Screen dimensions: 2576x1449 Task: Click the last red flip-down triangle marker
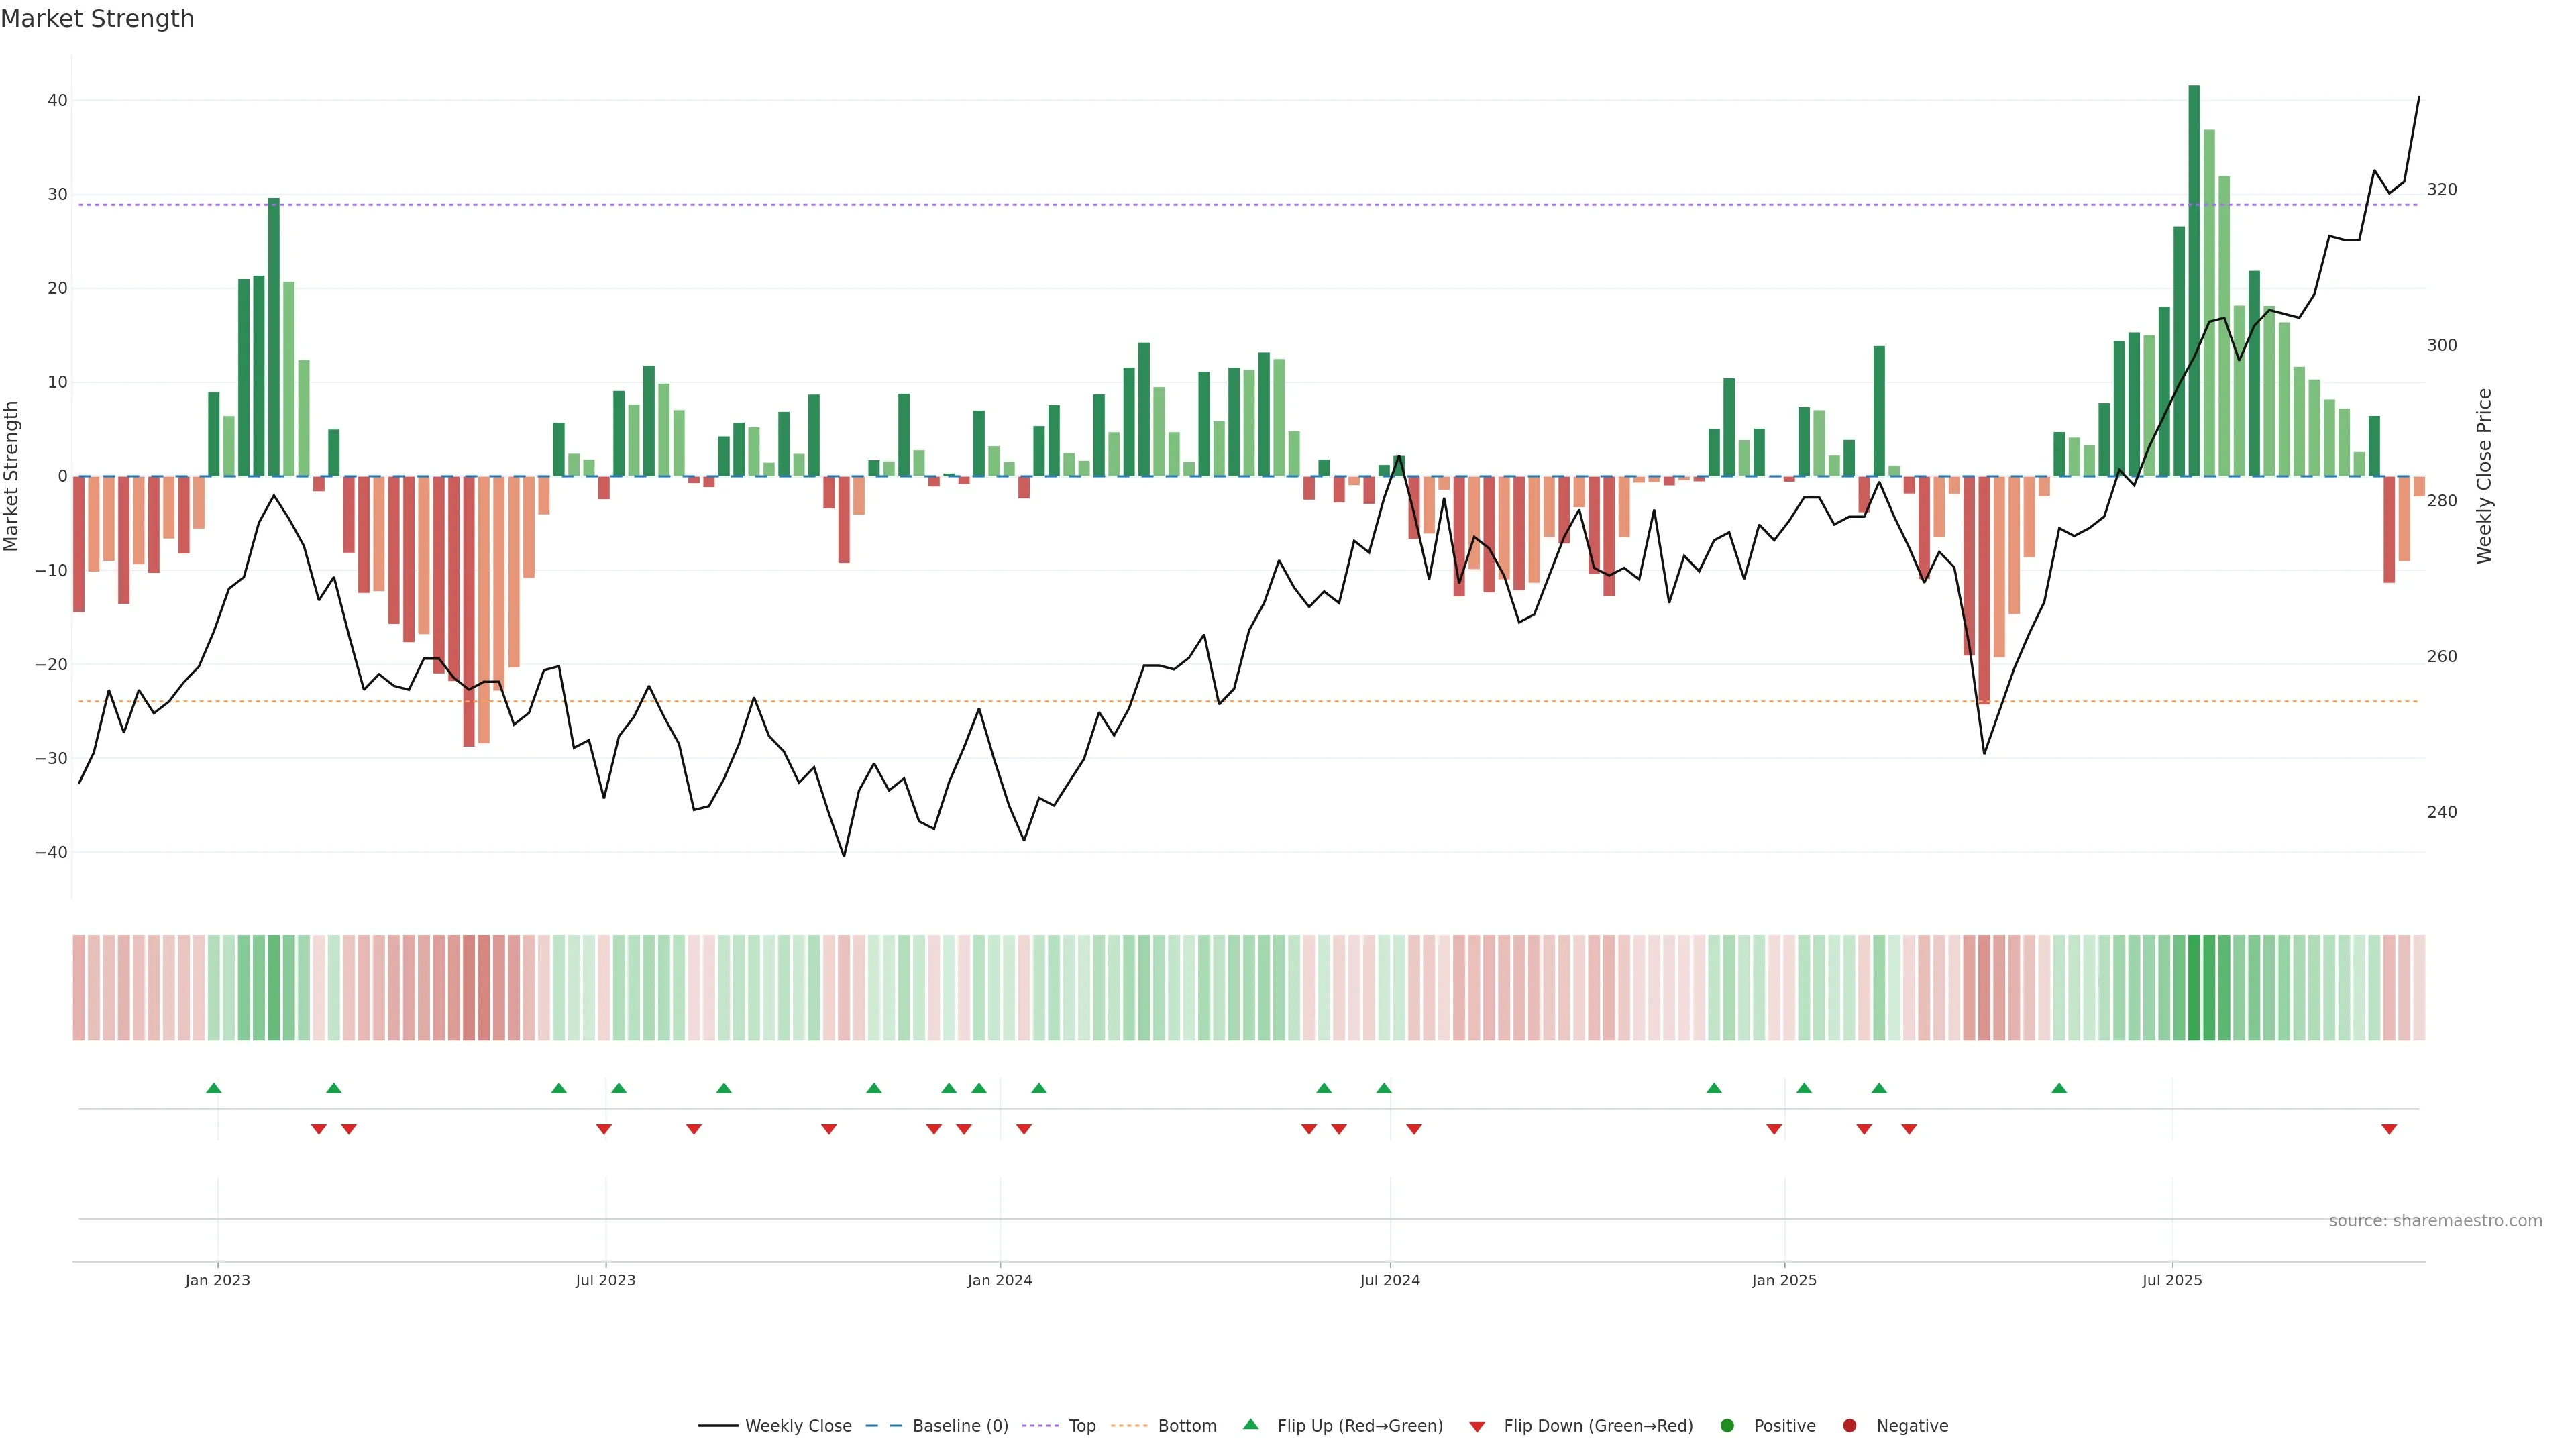2389,1129
